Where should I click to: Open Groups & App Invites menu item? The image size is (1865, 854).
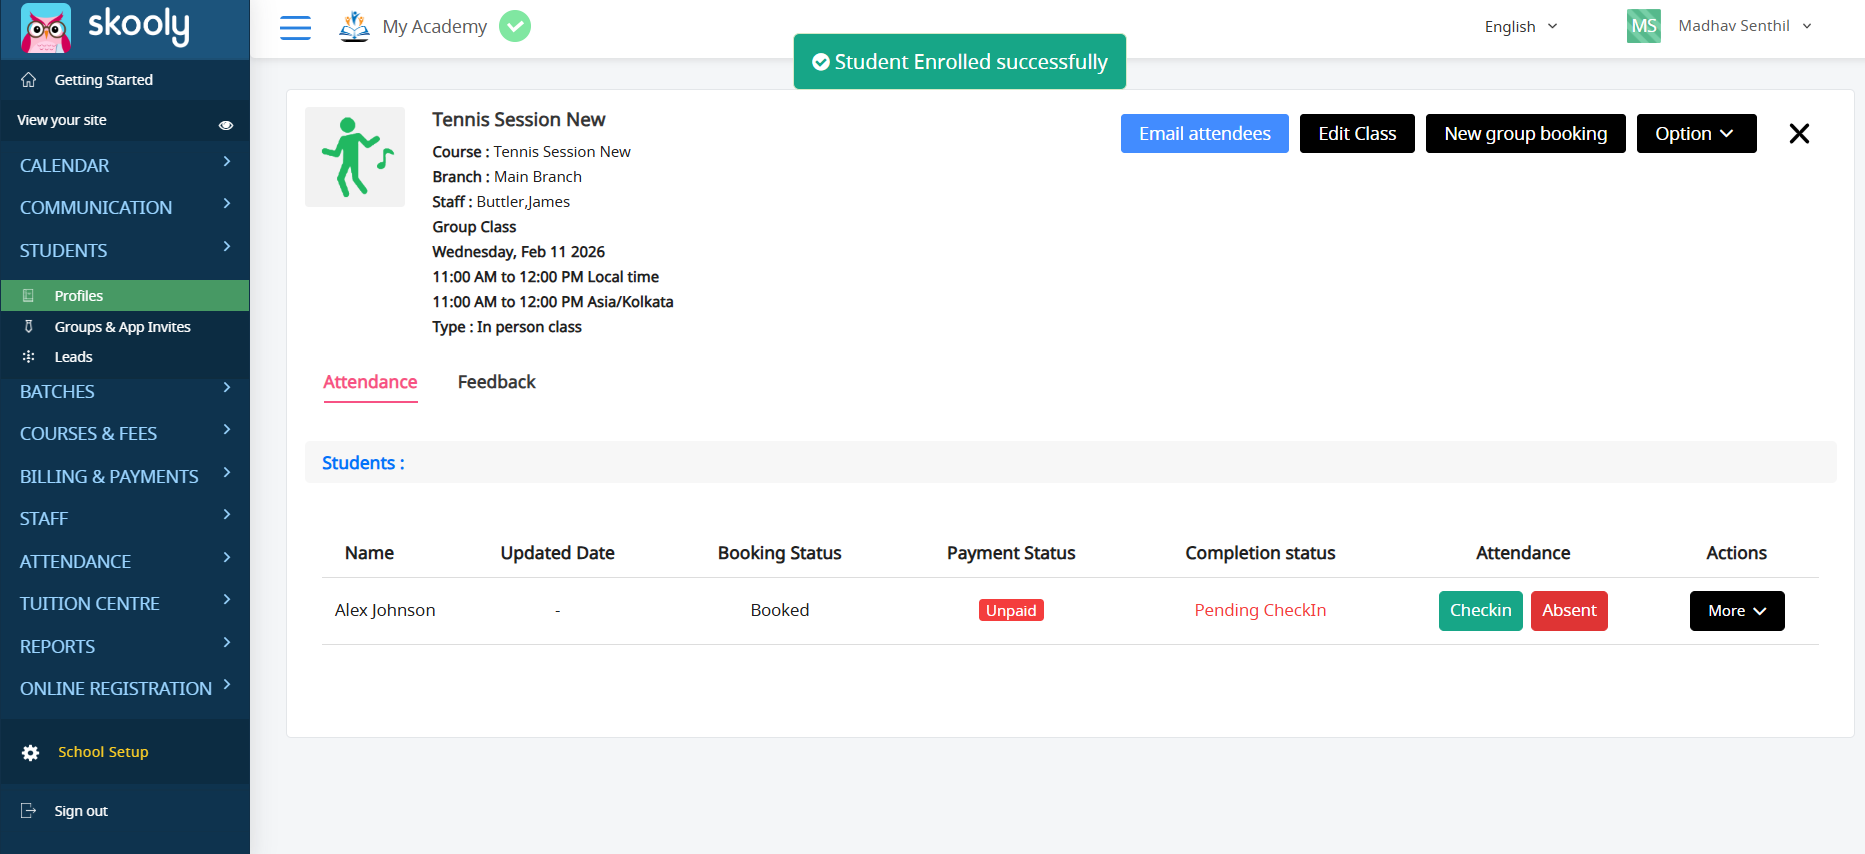[122, 327]
